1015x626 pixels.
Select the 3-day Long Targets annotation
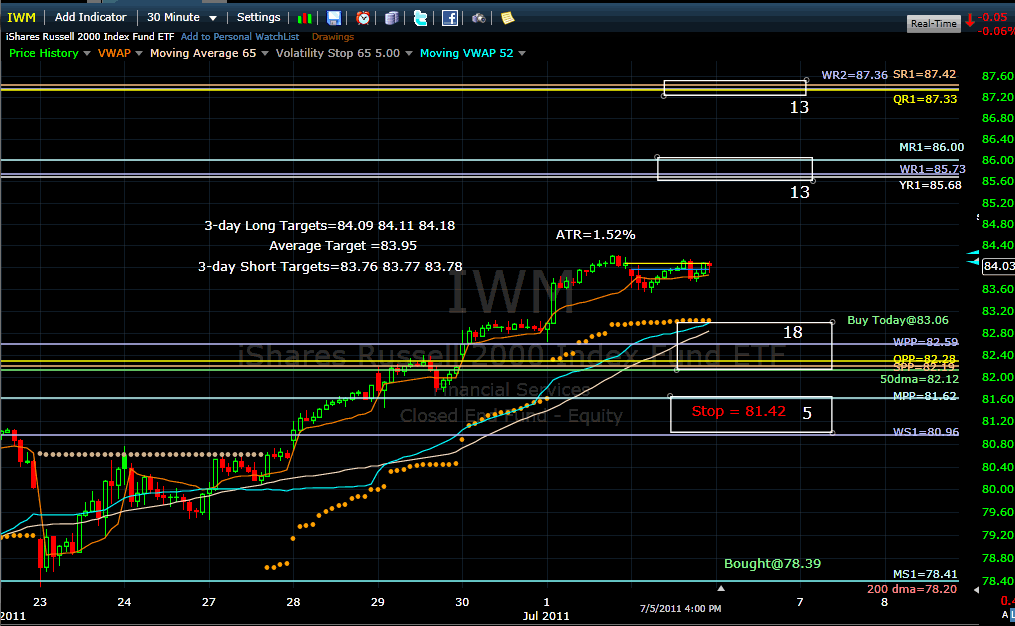click(x=329, y=225)
